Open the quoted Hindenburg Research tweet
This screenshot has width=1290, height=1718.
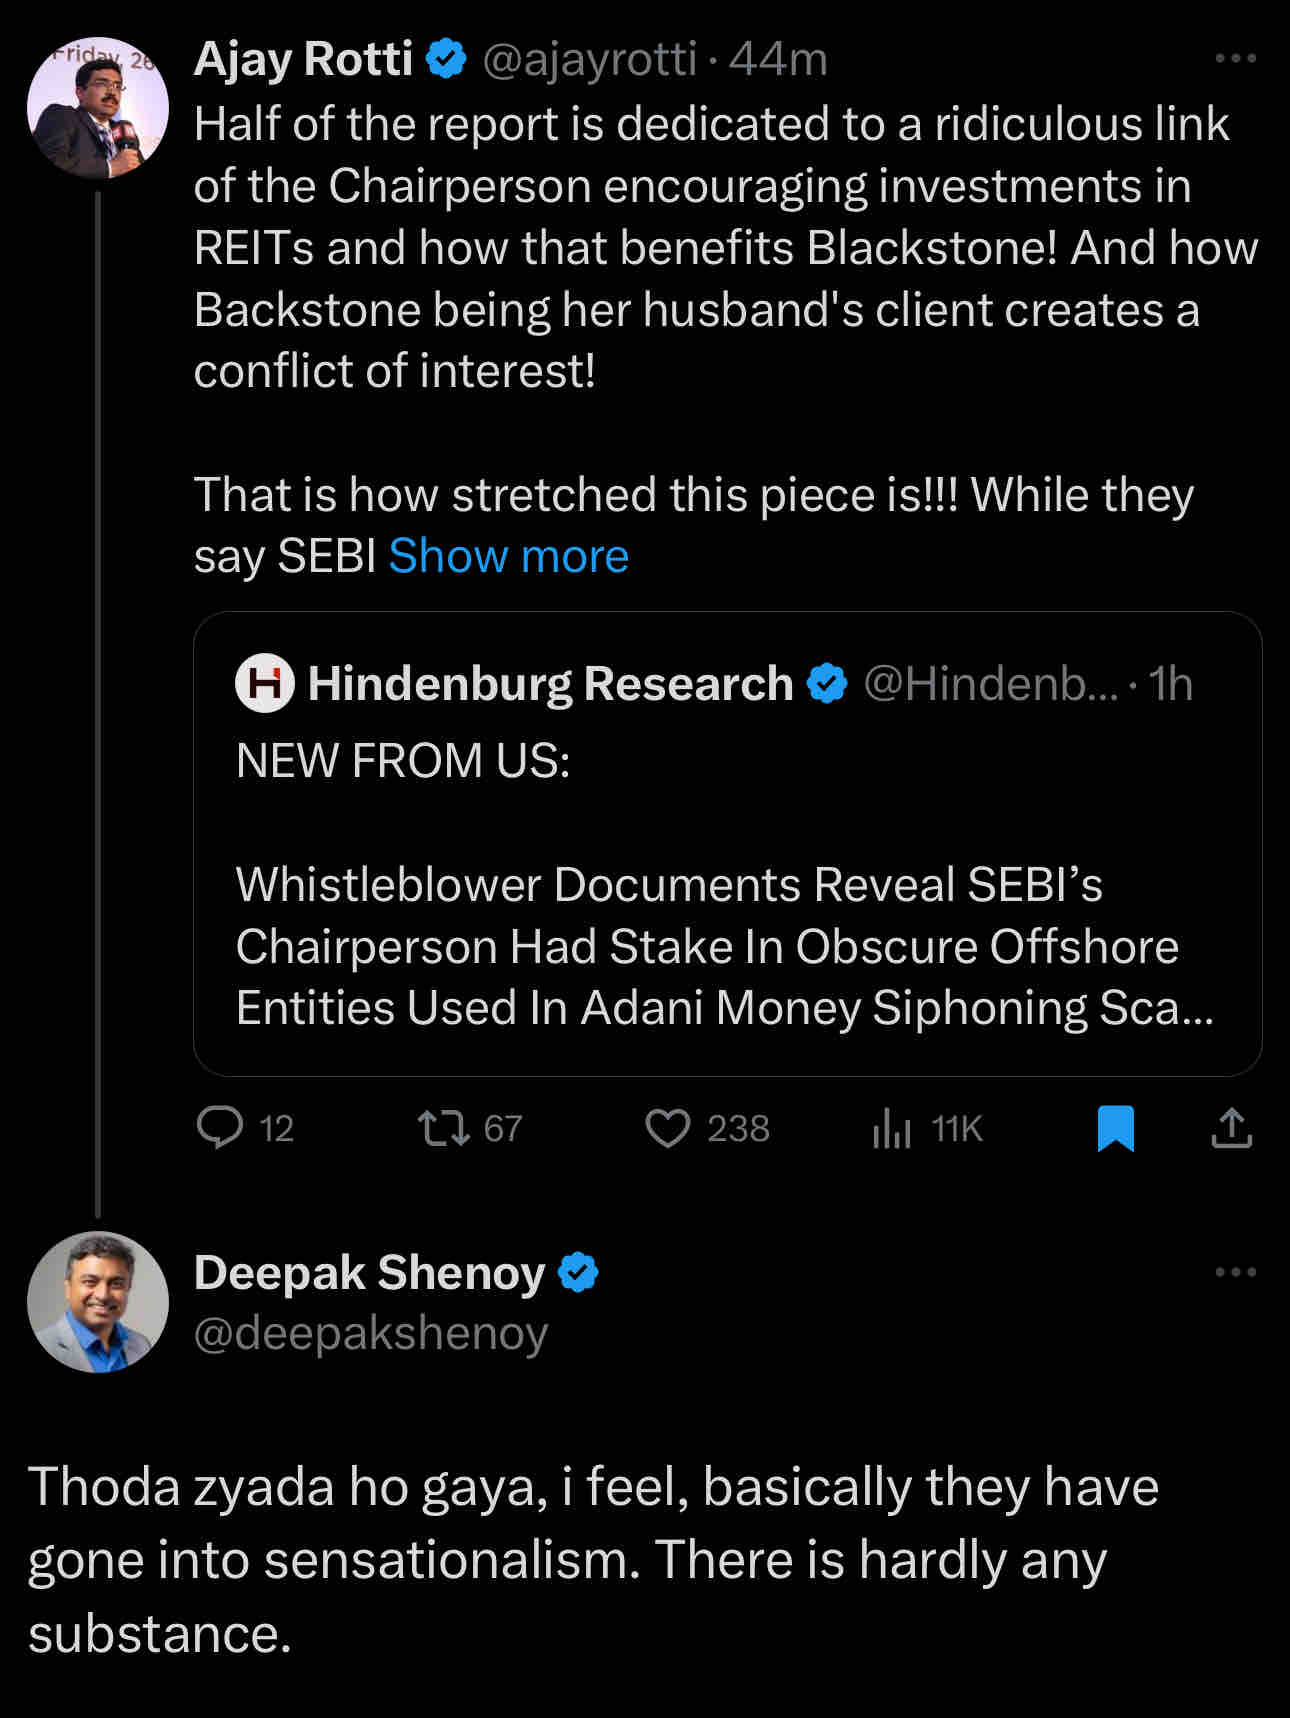pos(727,844)
